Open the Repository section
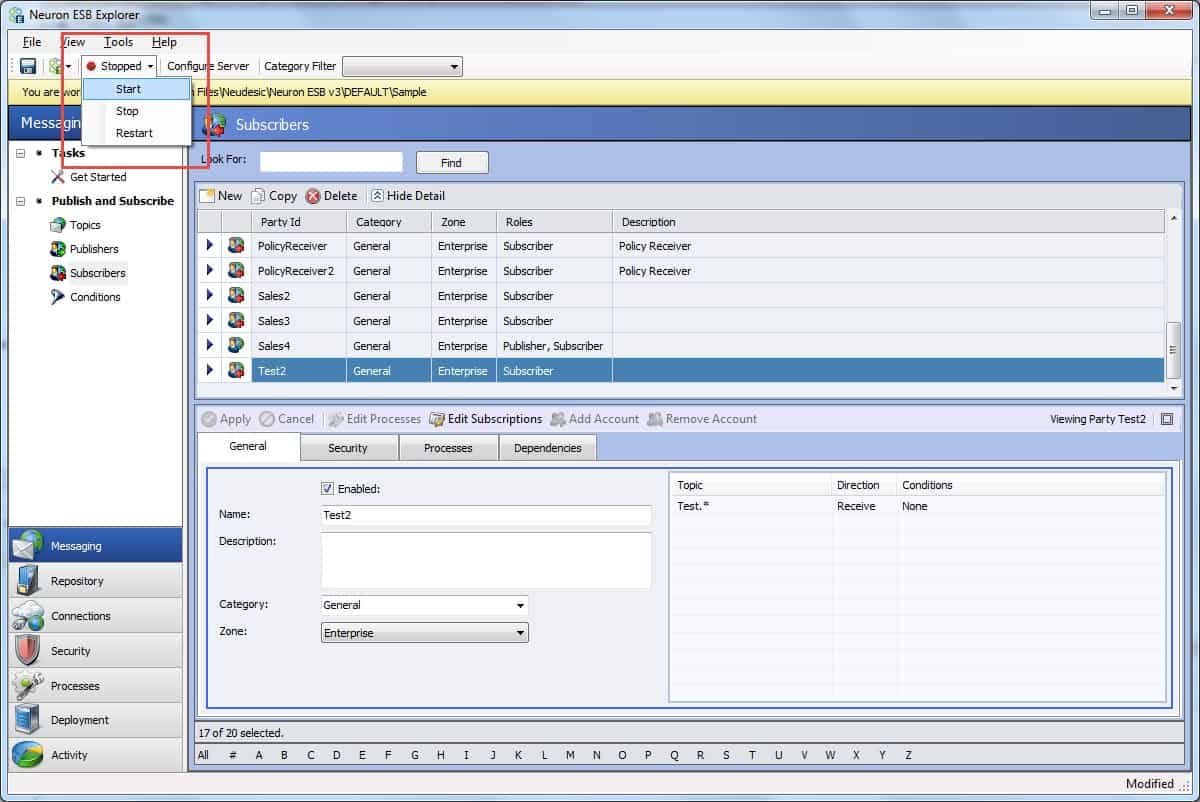The image size is (1200, 802). point(96,581)
